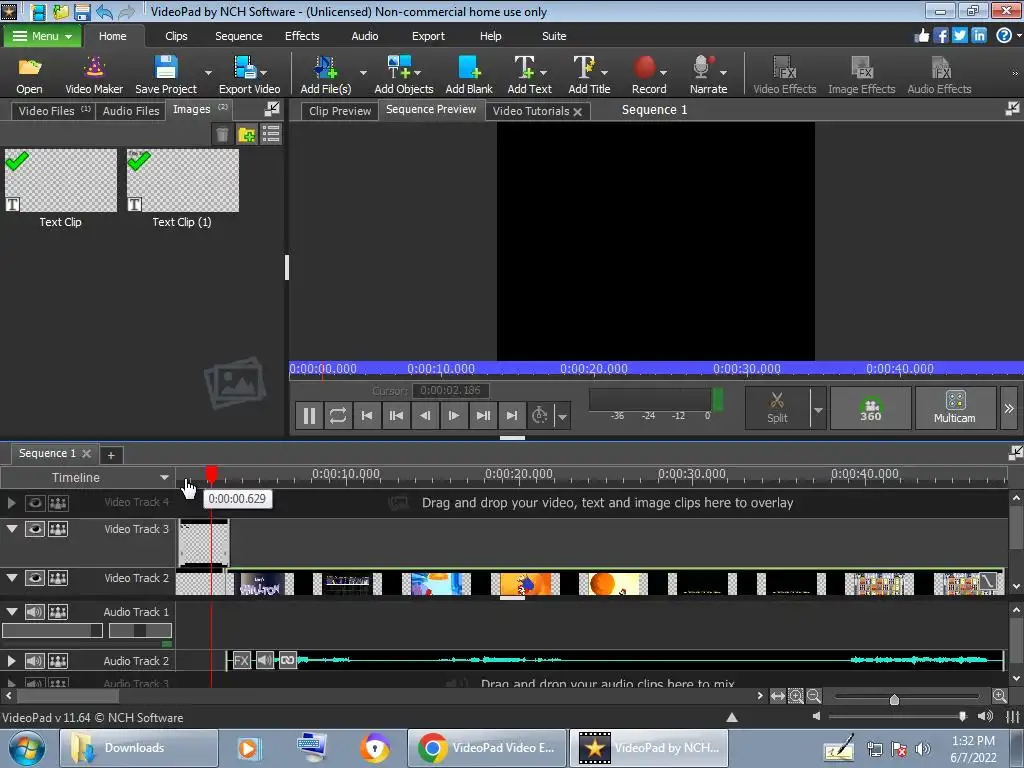This screenshot has width=1024, height=768.
Task: Click the link icon on audio clip
Action: point(288,660)
